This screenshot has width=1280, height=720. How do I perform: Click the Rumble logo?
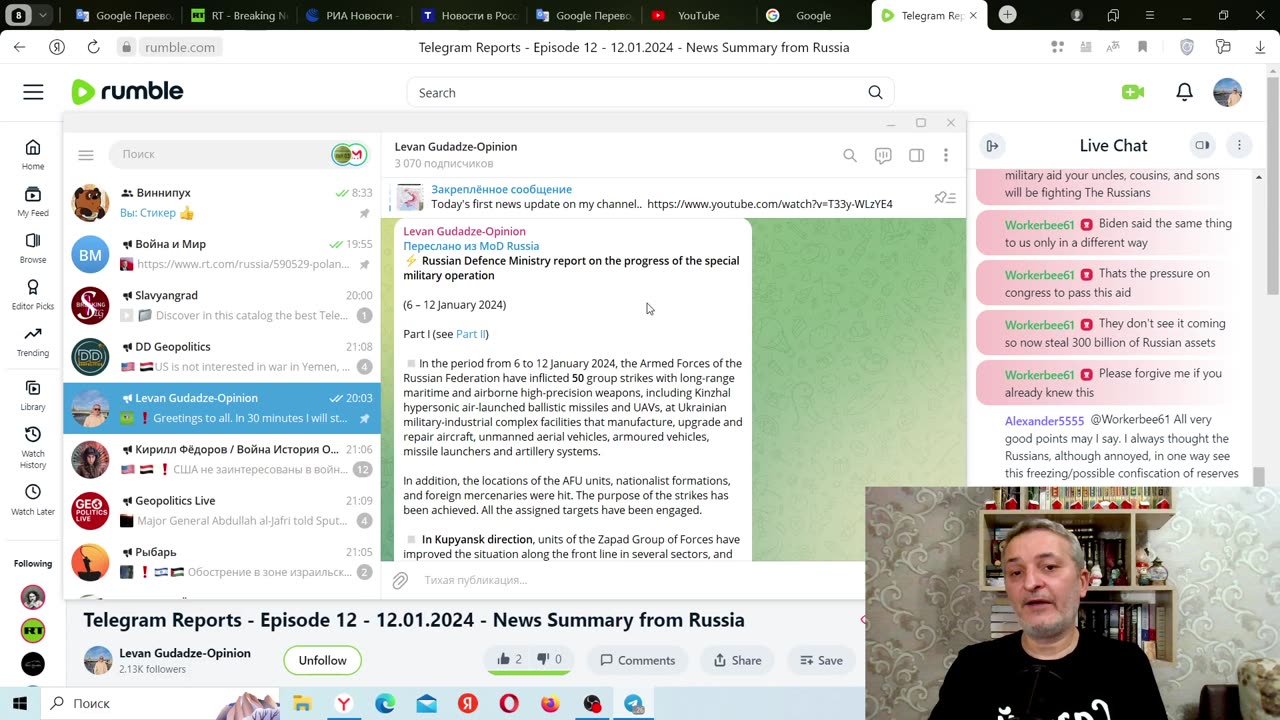128,92
